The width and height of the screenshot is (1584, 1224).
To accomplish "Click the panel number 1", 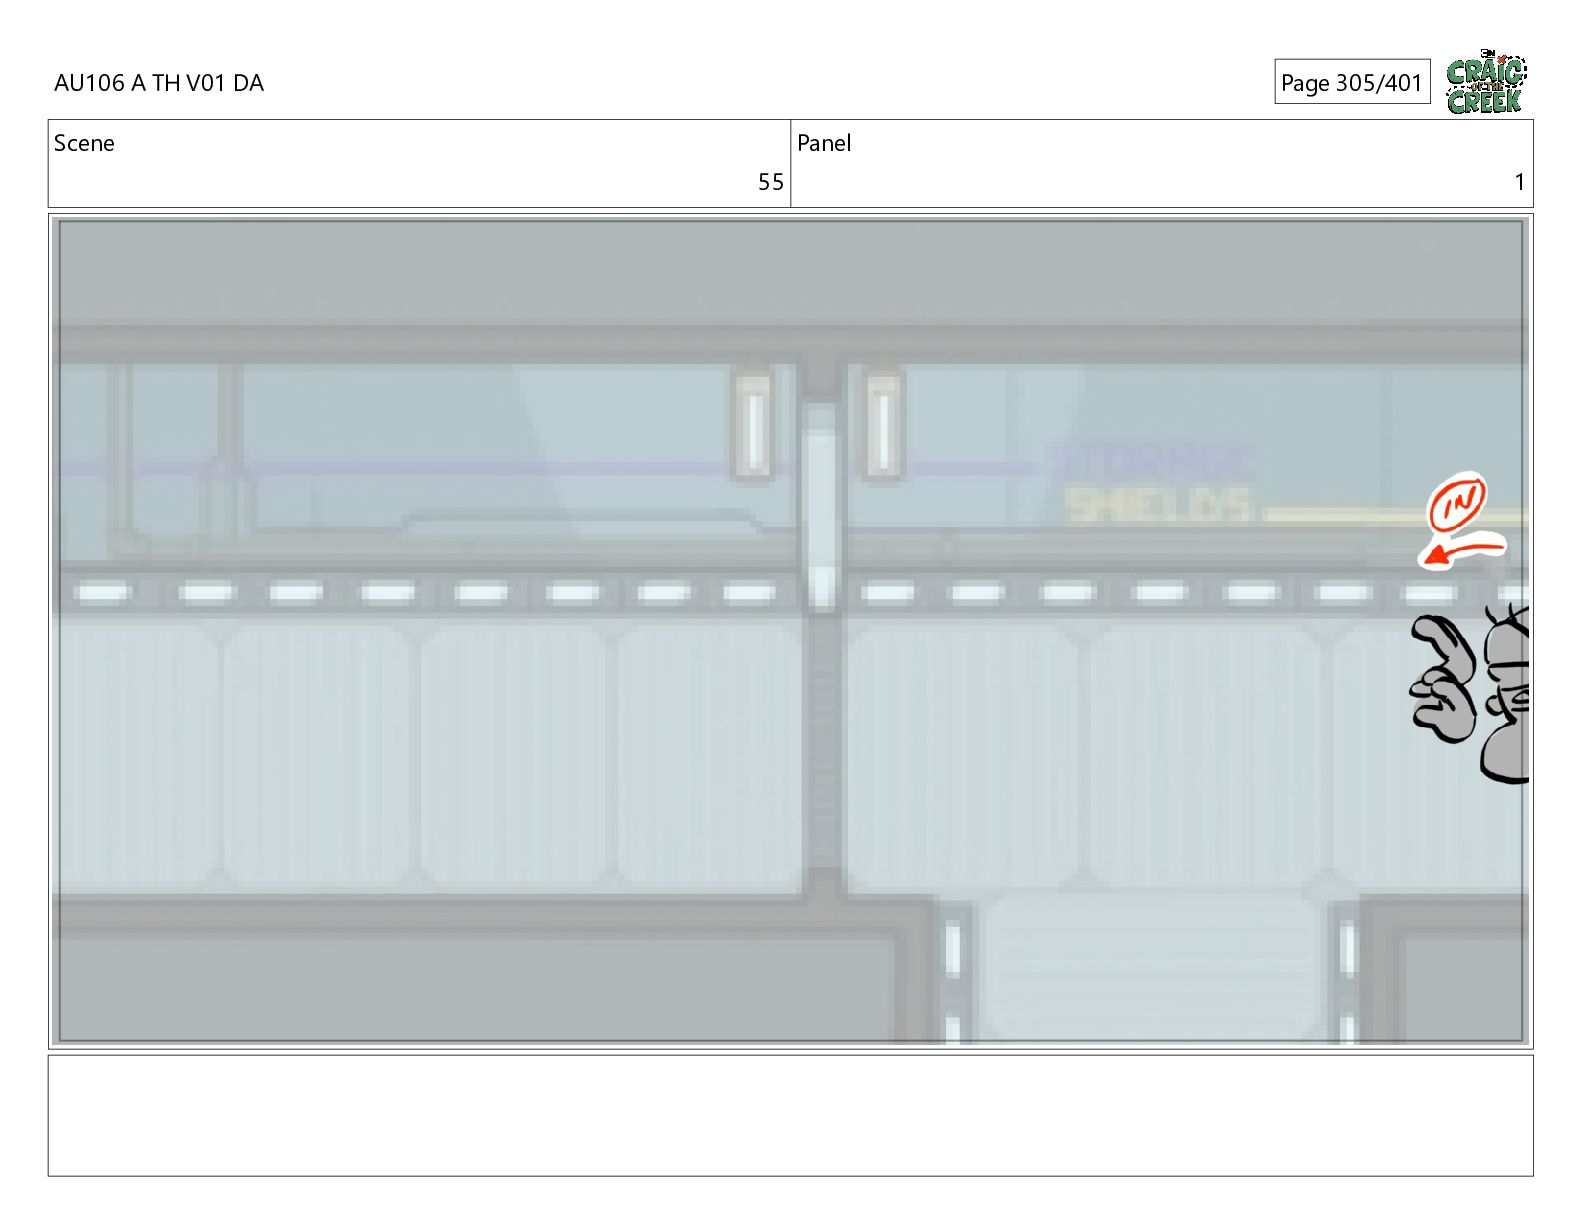I will pyautogui.click(x=1519, y=182).
